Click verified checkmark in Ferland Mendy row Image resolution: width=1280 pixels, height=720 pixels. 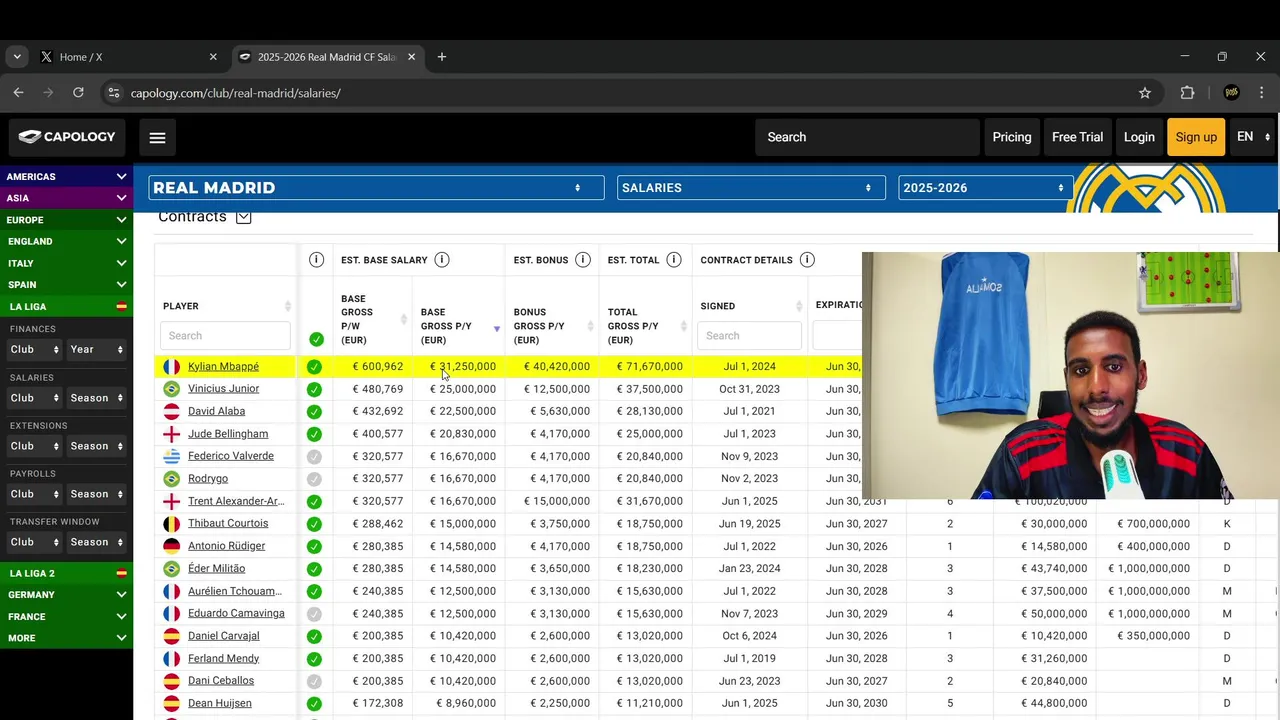(314, 659)
